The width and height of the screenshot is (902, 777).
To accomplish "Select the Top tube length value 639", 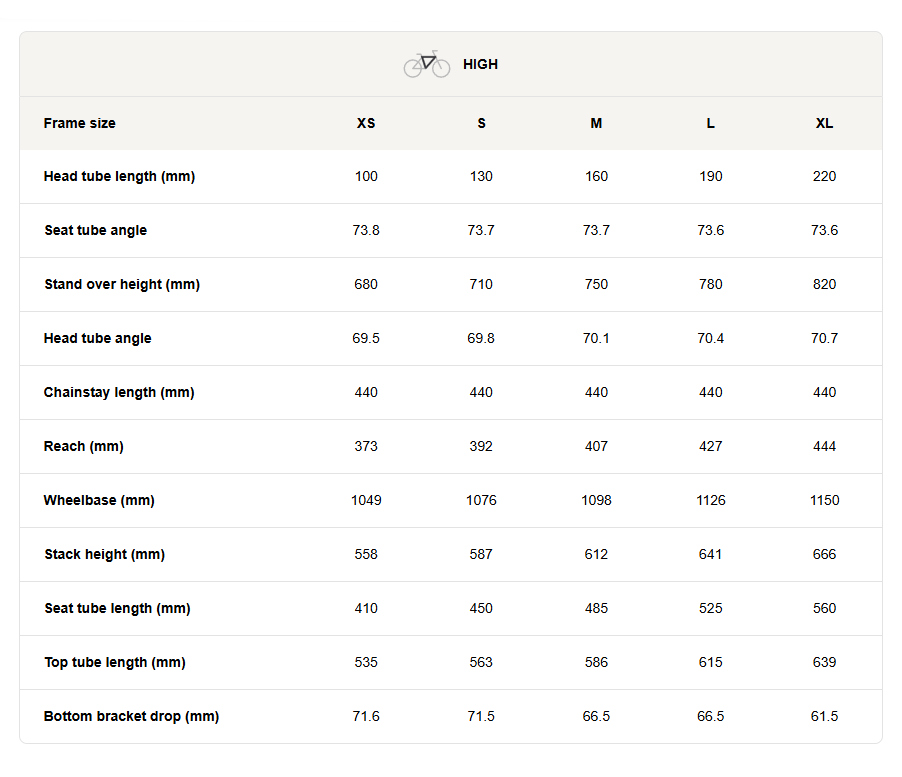I will click(824, 662).
